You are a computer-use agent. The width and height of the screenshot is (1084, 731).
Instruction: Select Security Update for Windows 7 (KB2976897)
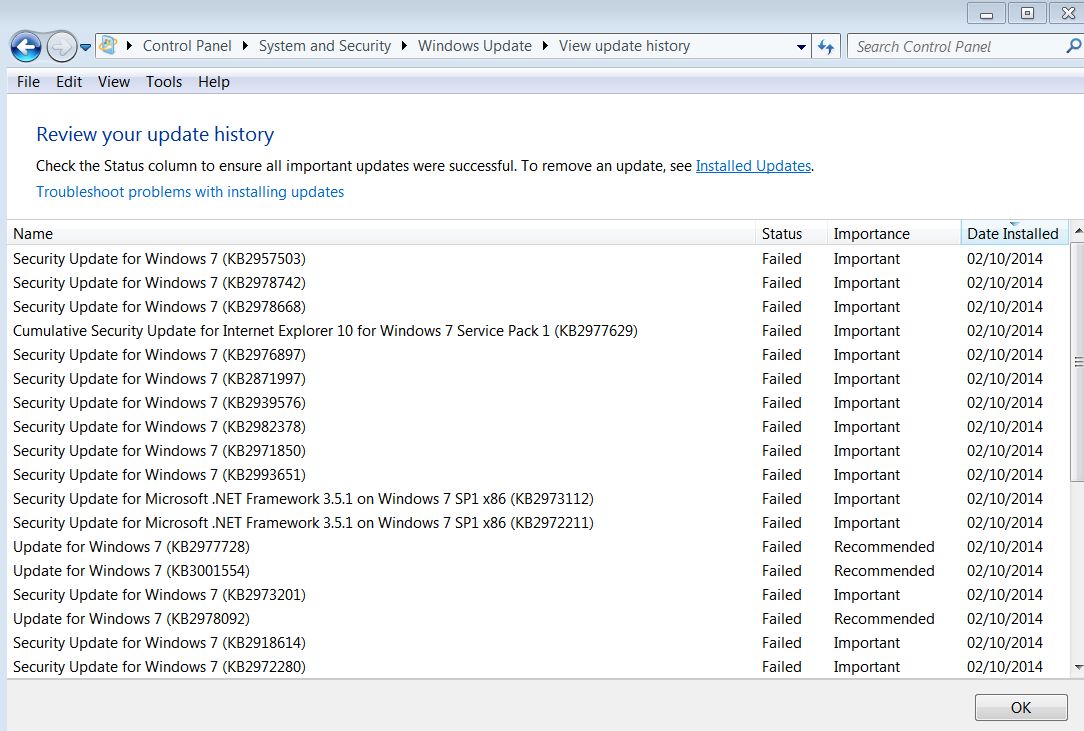pyautogui.click(x=159, y=355)
